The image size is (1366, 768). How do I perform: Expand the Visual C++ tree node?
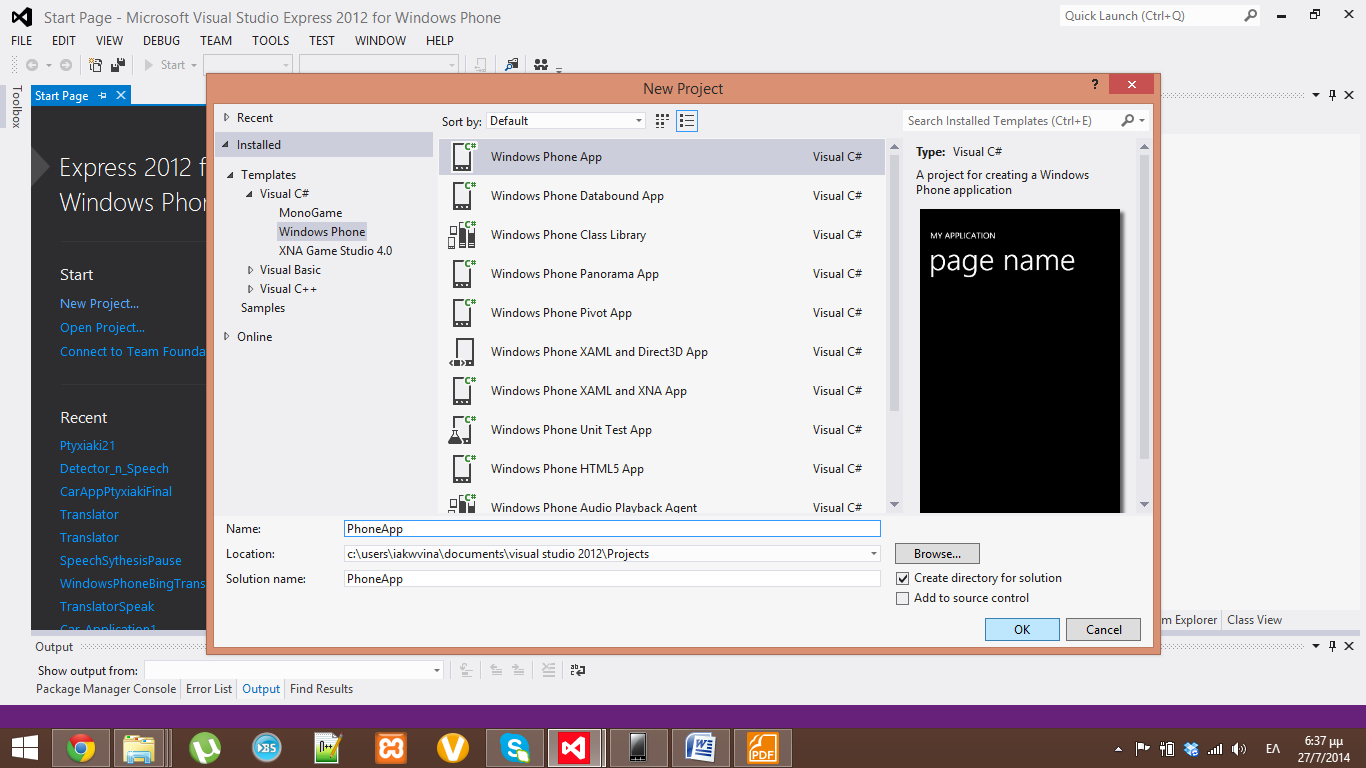point(250,289)
